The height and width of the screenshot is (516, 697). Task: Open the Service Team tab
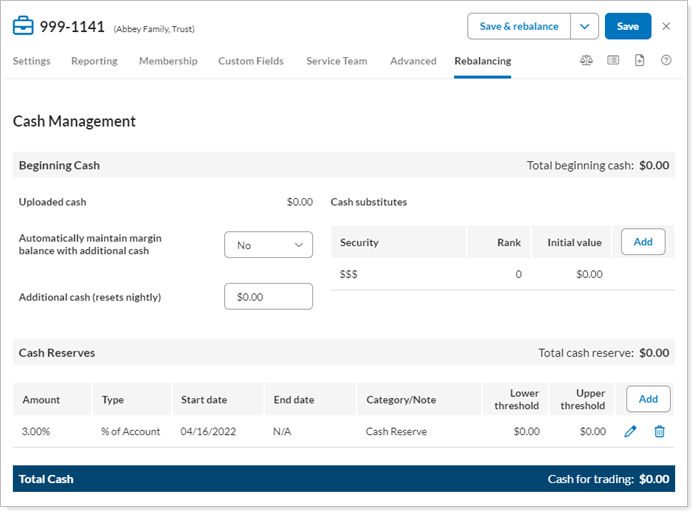pos(336,61)
